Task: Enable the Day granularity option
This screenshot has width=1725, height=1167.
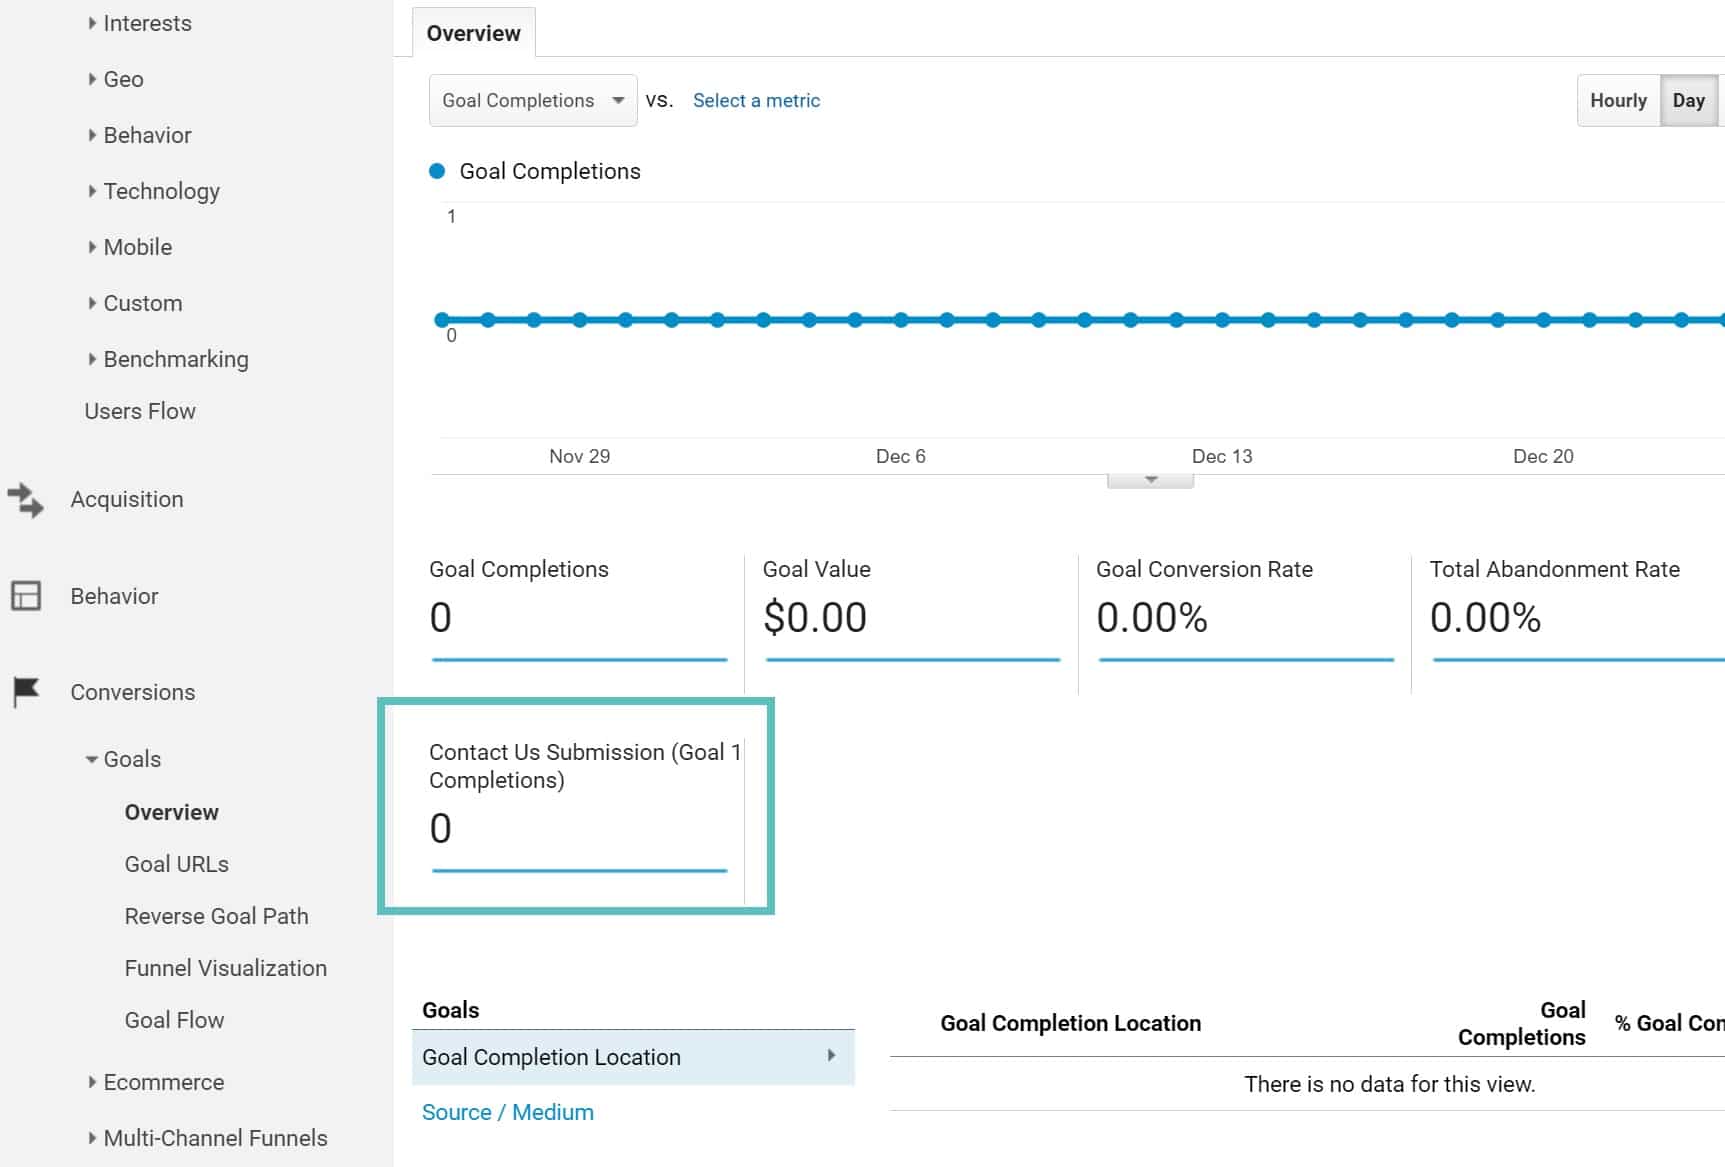Action: point(1689,100)
